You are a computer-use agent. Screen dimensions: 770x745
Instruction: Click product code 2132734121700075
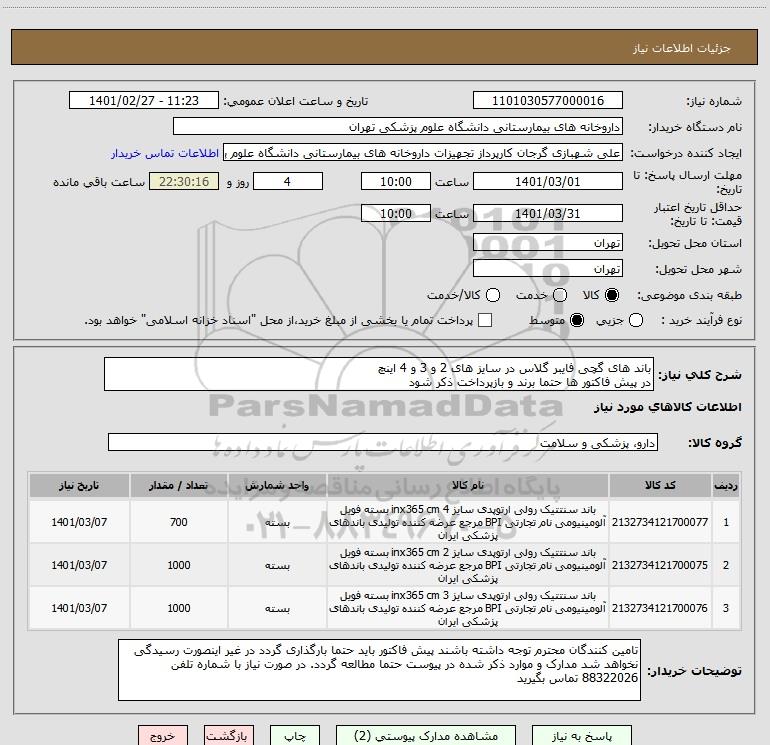[660, 565]
